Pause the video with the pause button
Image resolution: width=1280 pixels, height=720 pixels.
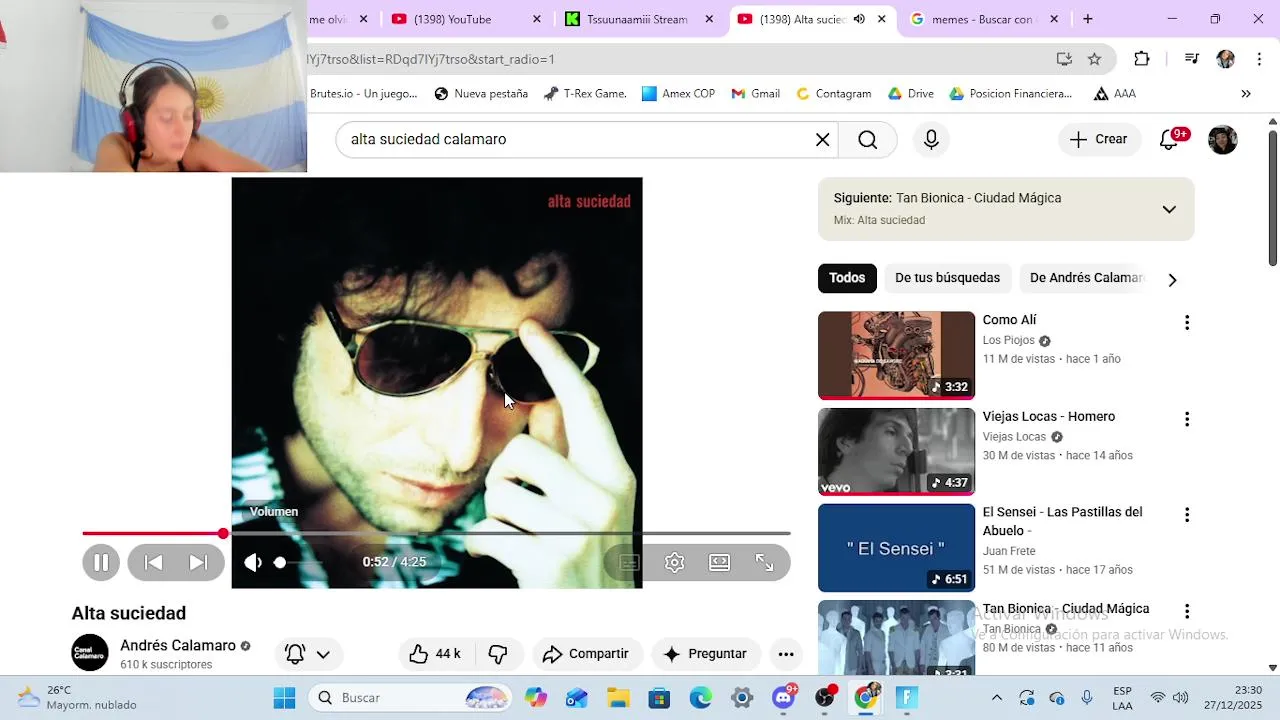[x=101, y=562]
